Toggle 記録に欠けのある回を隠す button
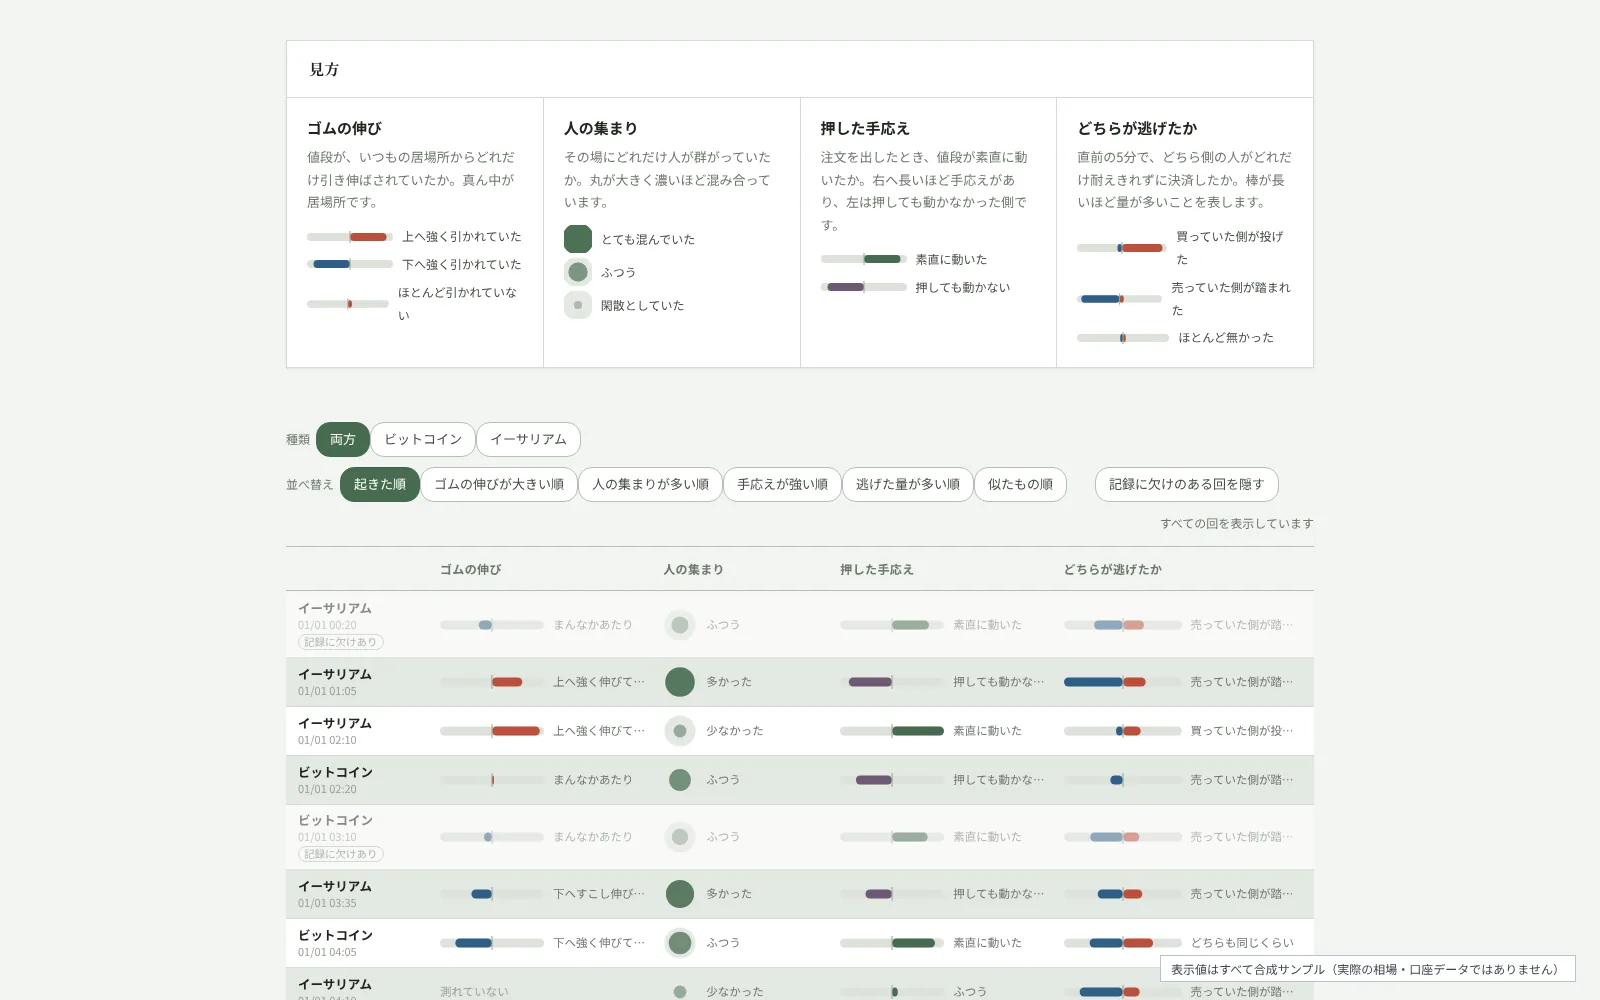Viewport: 1600px width, 1000px height. click(1186, 484)
